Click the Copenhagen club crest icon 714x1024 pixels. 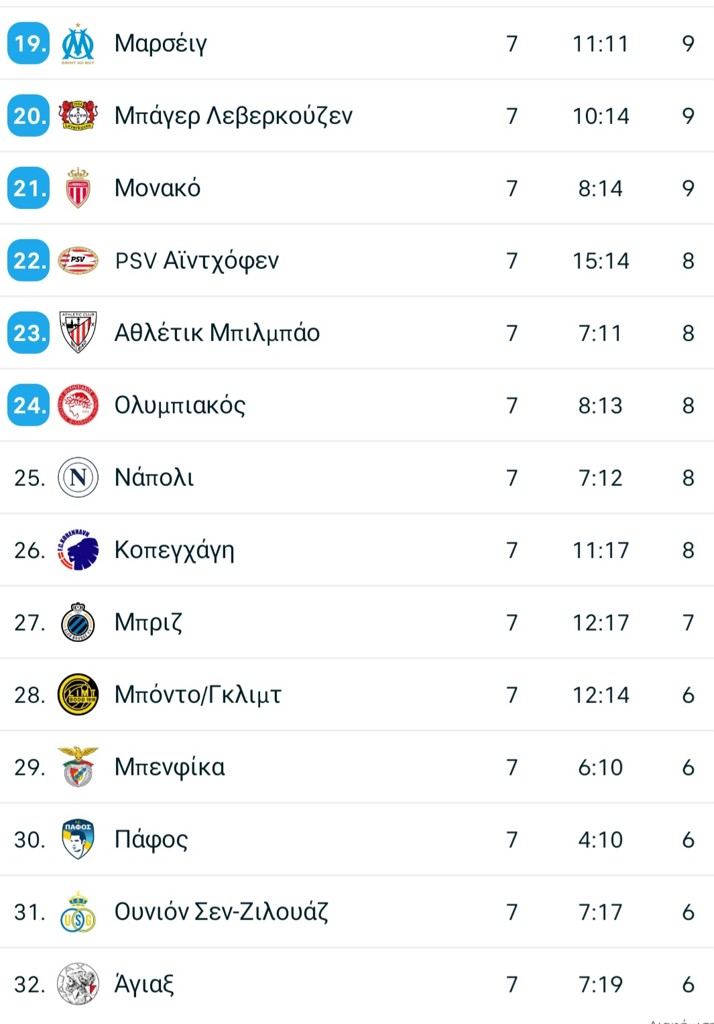point(77,550)
